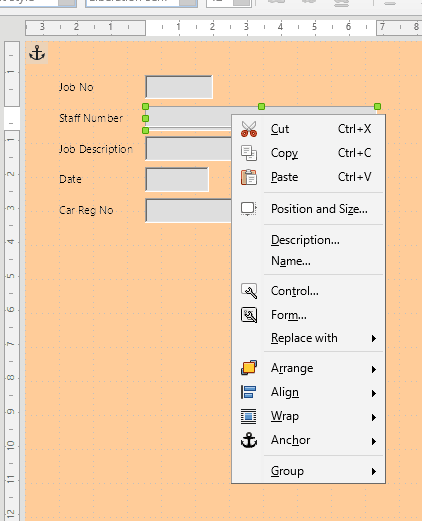Select the Car Reg No label
The height and width of the screenshot is (521, 422).
point(86,210)
